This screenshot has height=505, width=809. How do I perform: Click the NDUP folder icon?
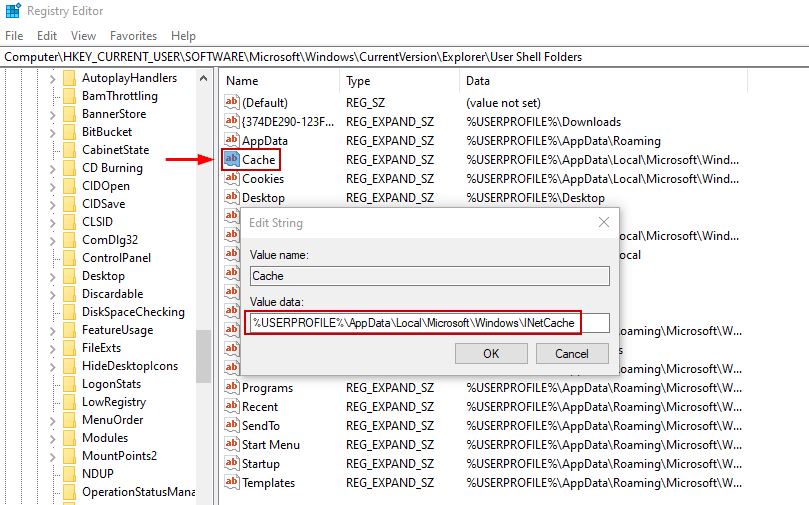(x=69, y=474)
